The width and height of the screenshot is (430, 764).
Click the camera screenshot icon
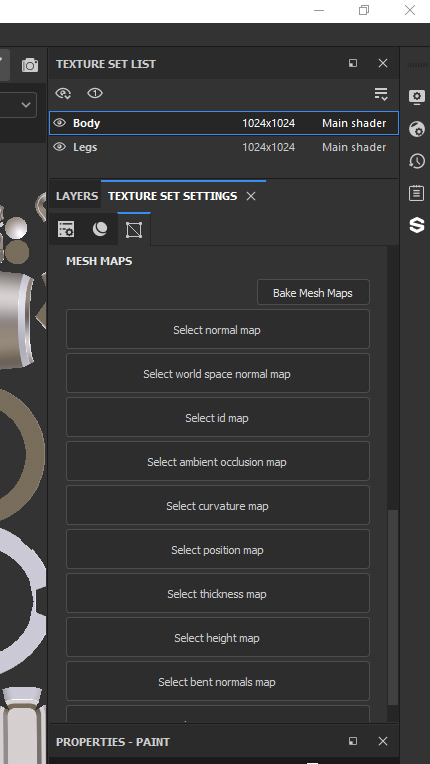(30, 65)
